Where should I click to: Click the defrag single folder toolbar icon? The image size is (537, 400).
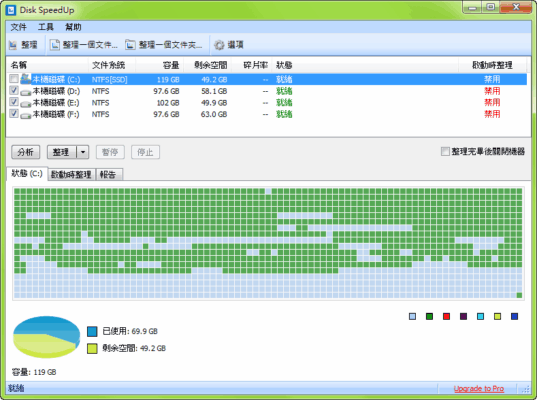click(x=130, y=45)
